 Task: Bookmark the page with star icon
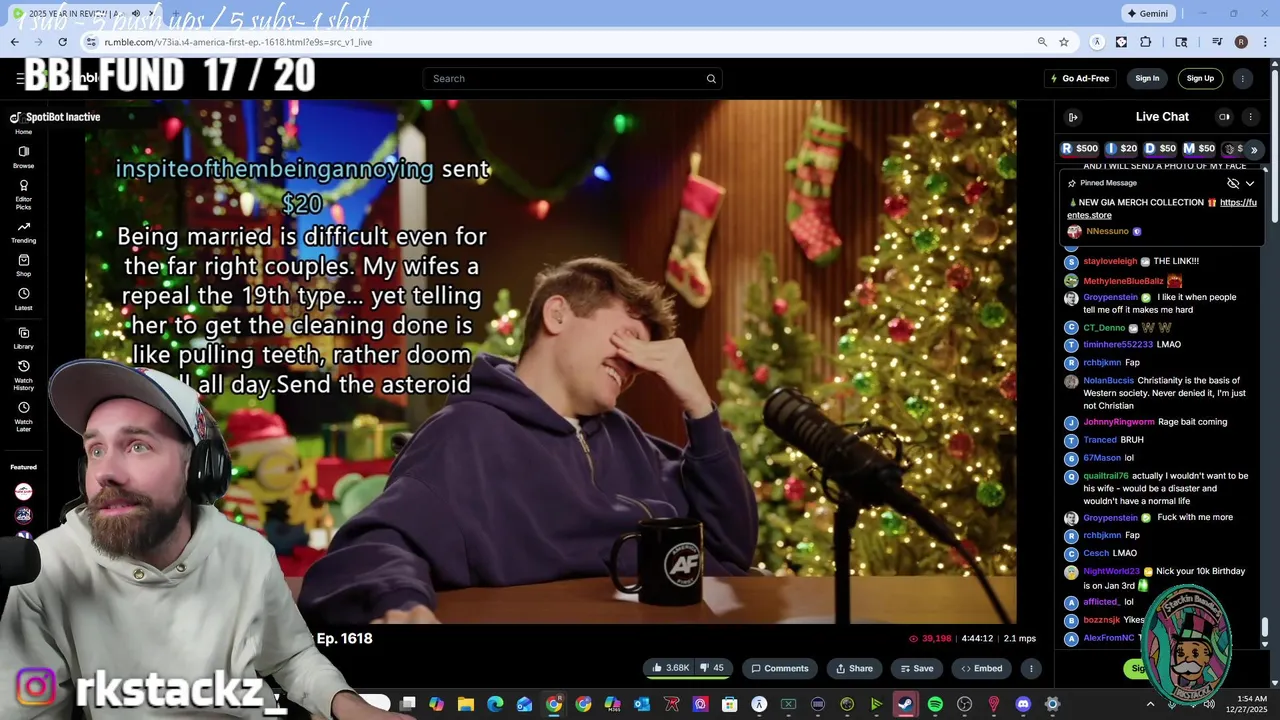point(1064,42)
